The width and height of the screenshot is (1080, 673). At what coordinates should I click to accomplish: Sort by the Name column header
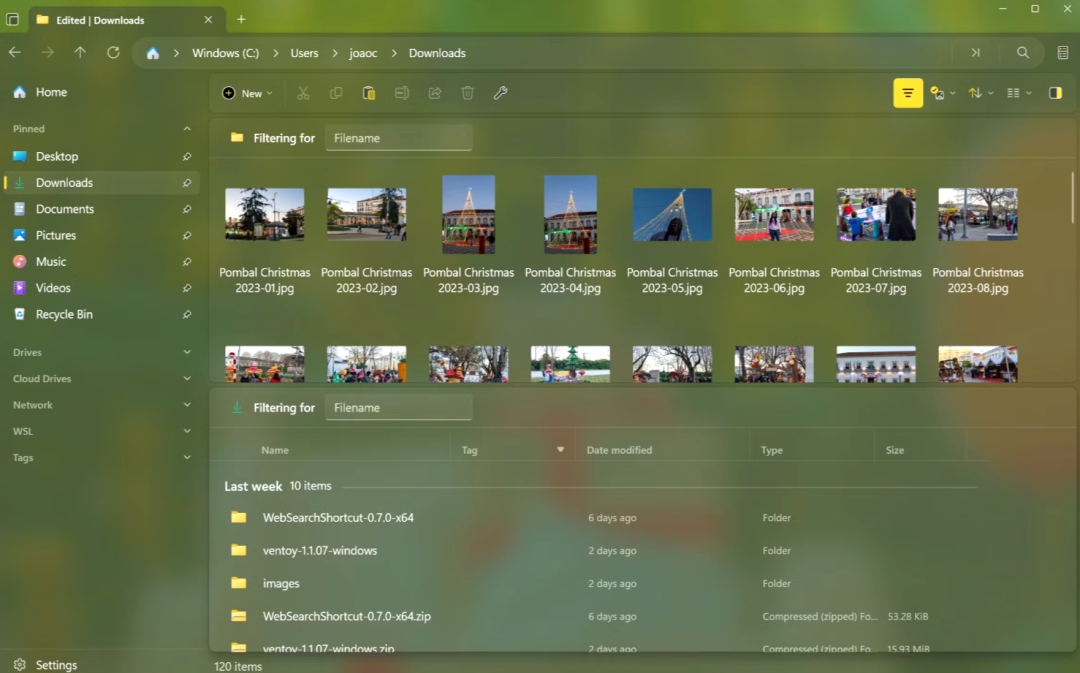(275, 450)
